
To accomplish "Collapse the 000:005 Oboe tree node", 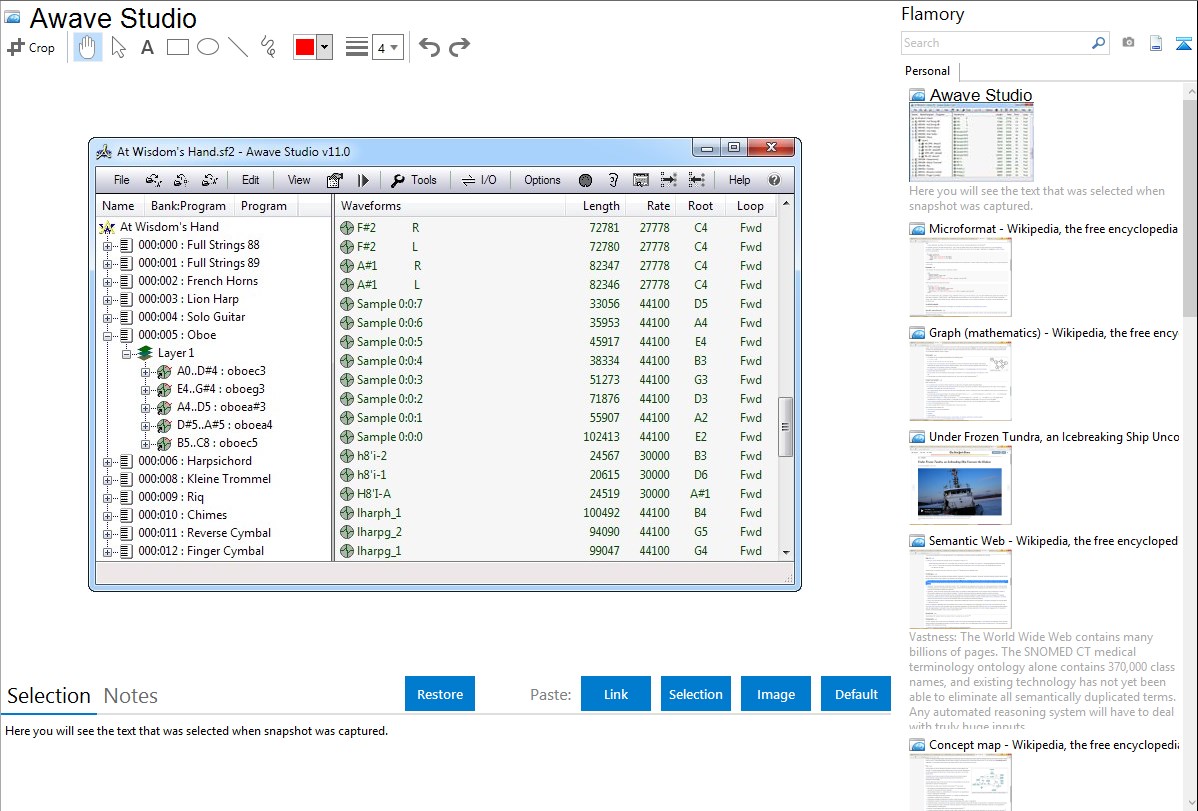I will pos(108,335).
